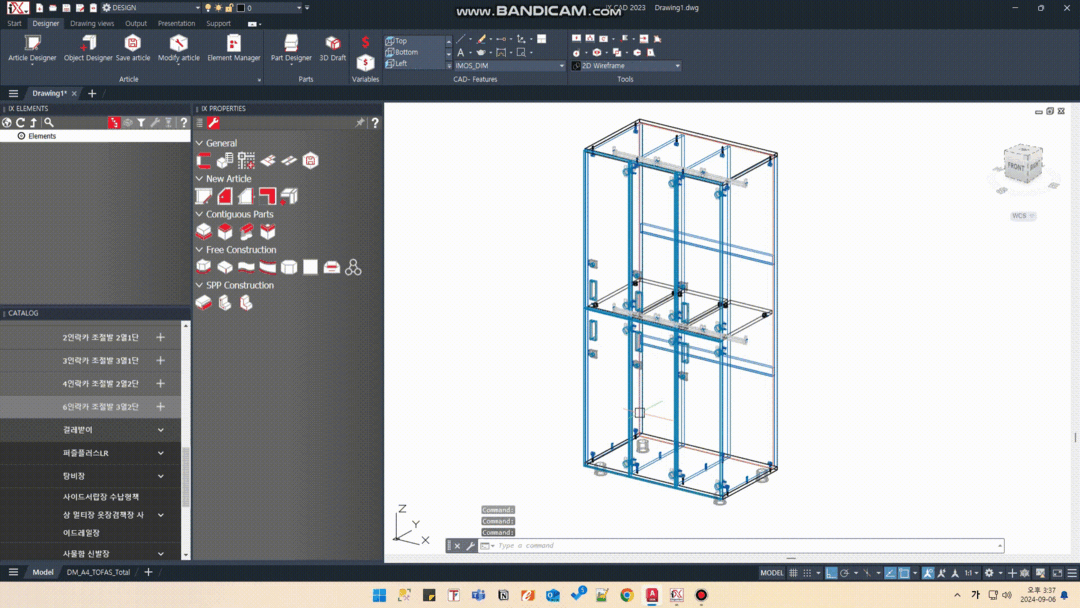The height and width of the screenshot is (608, 1080).
Task: Open the Modify article tool
Action: point(178,48)
